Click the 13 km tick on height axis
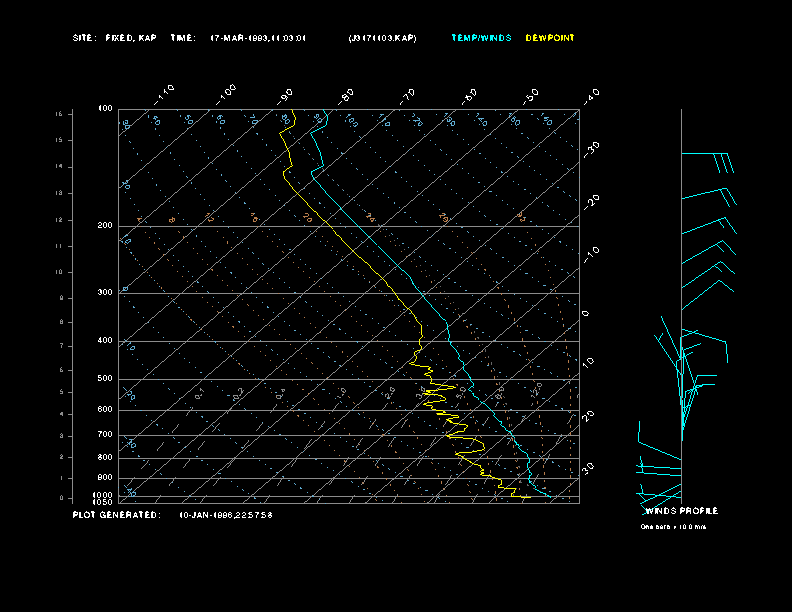Image resolution: width=792 pixels, height=612 pixels. 60,193
